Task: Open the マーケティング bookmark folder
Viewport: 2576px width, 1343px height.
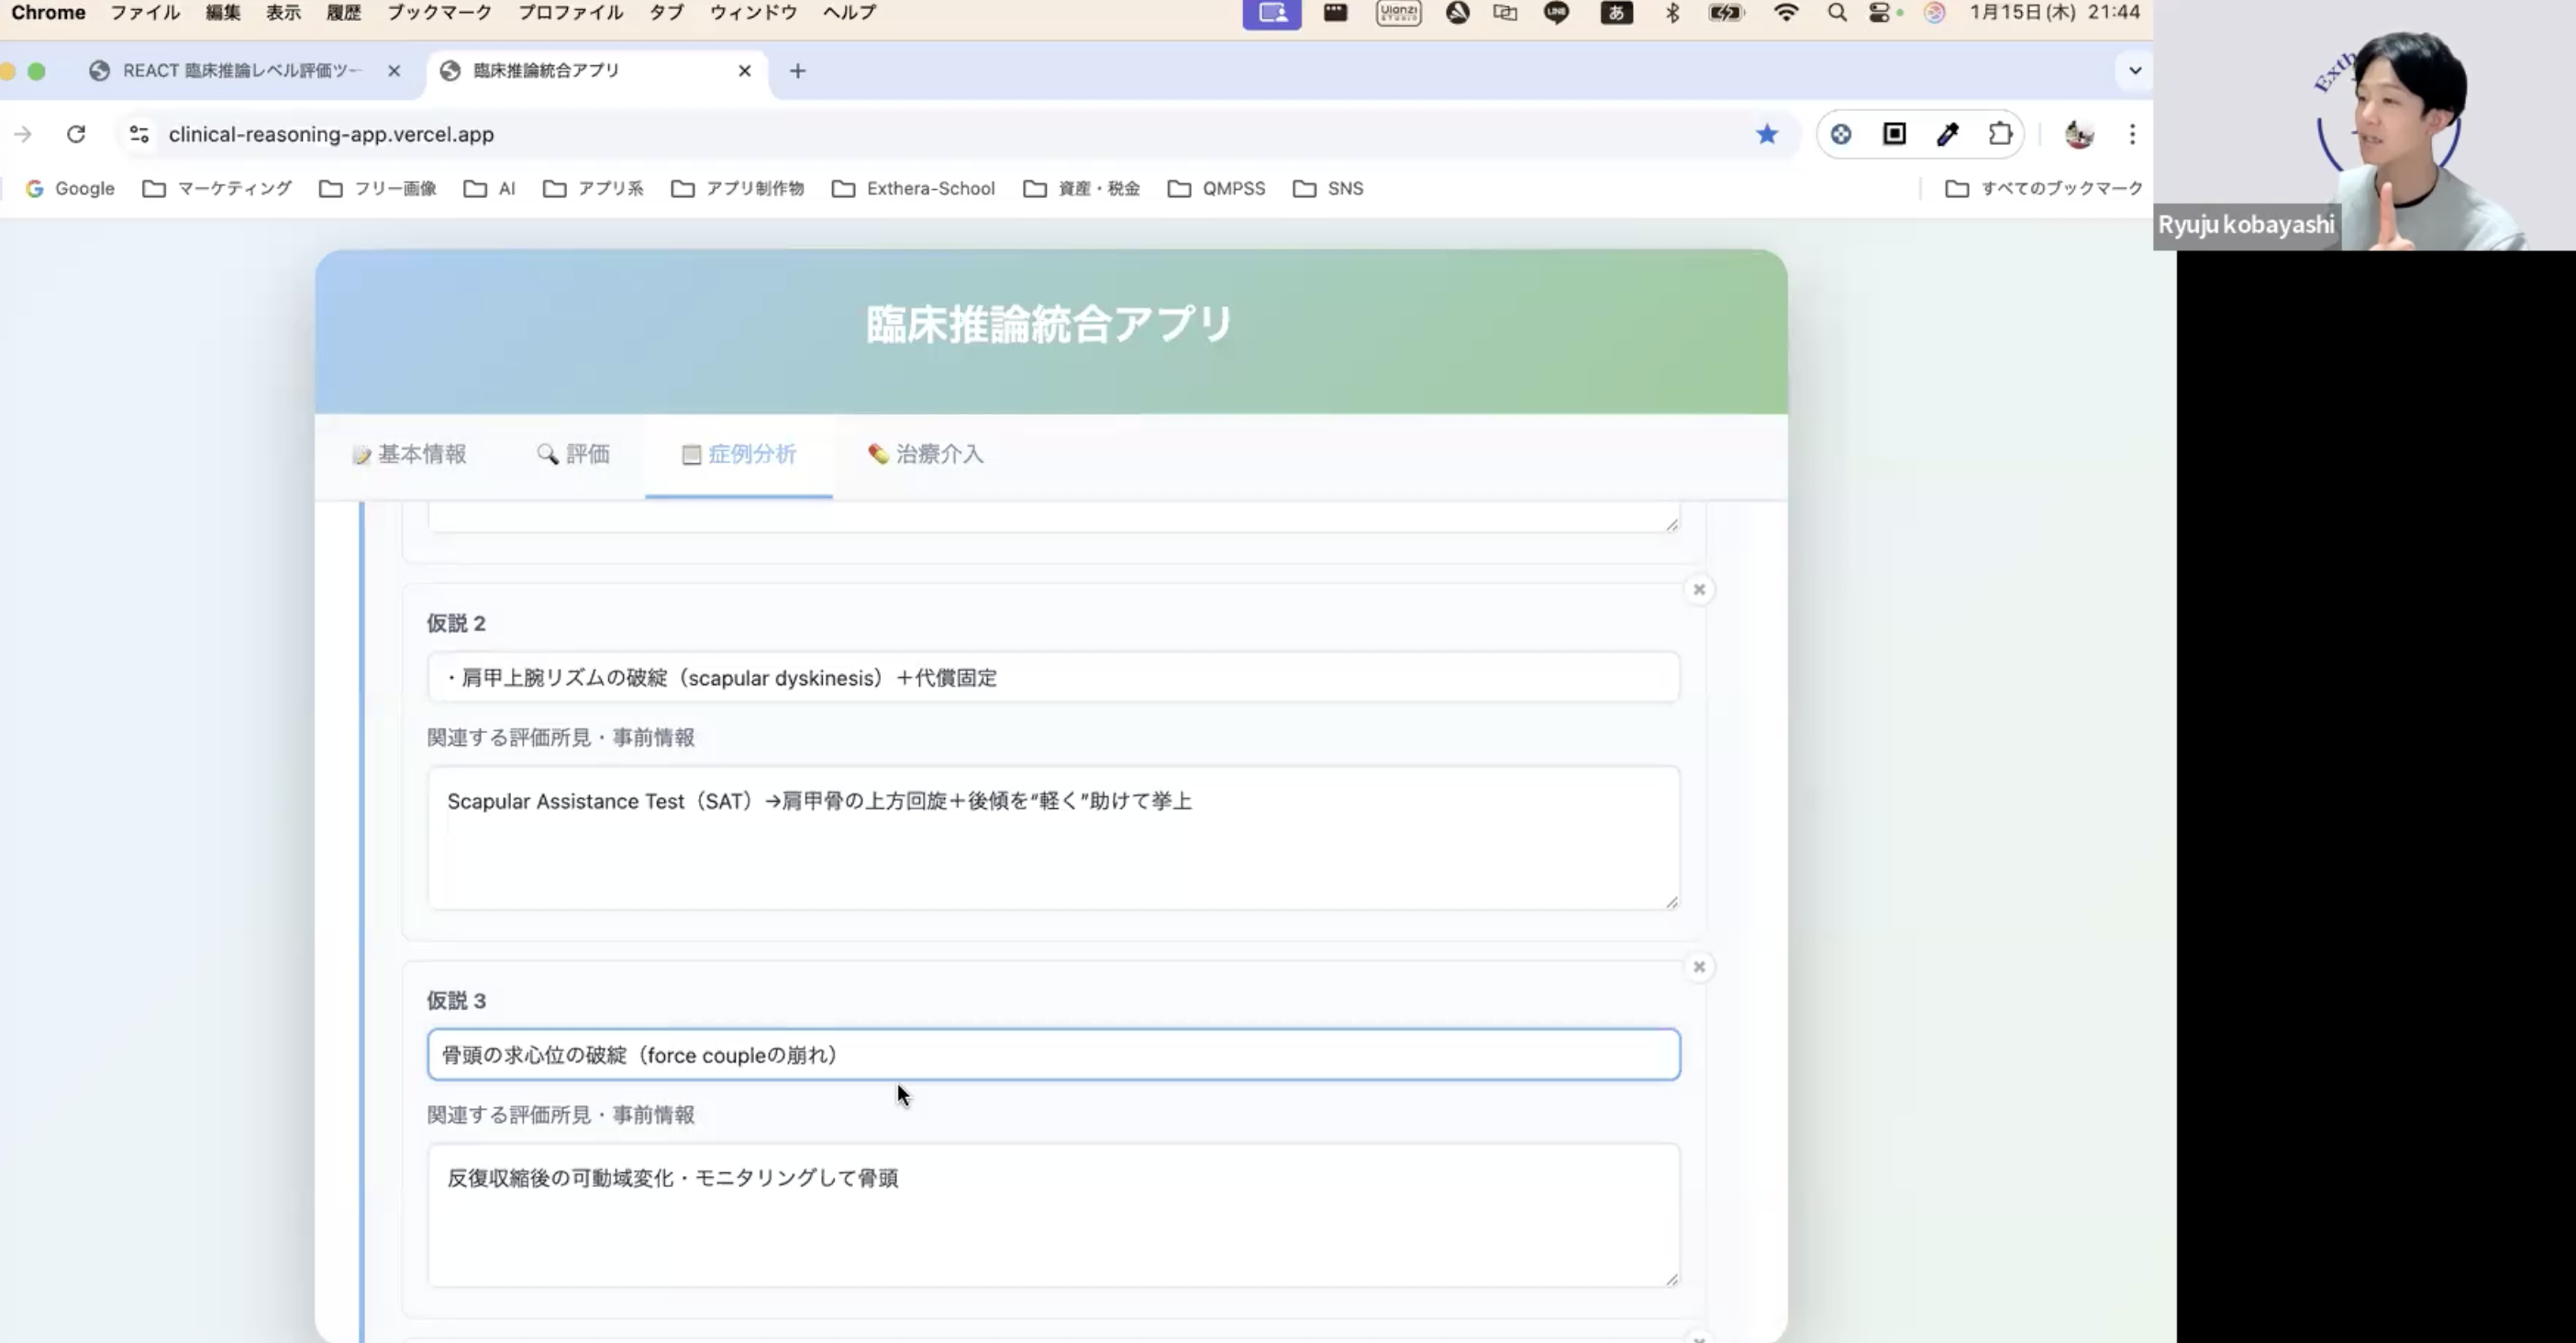Action: [x=218, y=188]
